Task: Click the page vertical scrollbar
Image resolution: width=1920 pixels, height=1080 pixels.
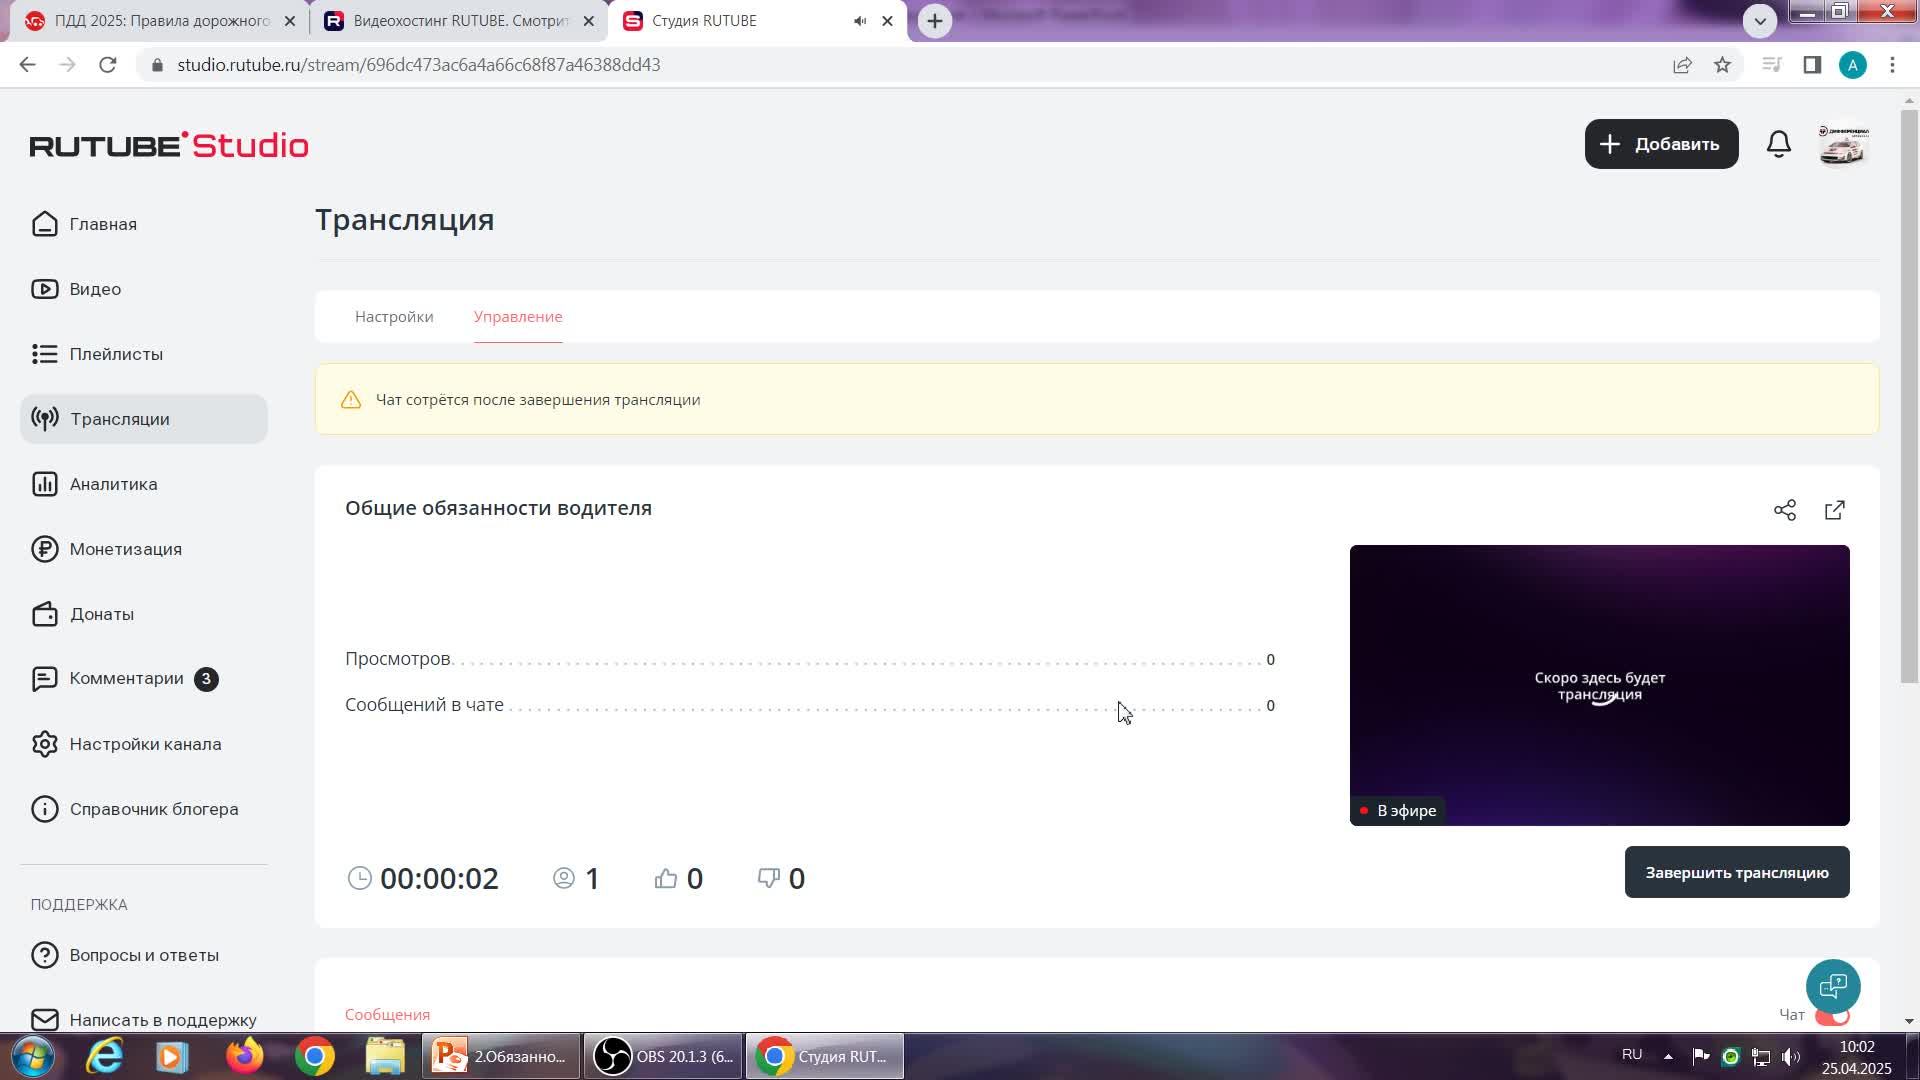Action: point(1909,400)
